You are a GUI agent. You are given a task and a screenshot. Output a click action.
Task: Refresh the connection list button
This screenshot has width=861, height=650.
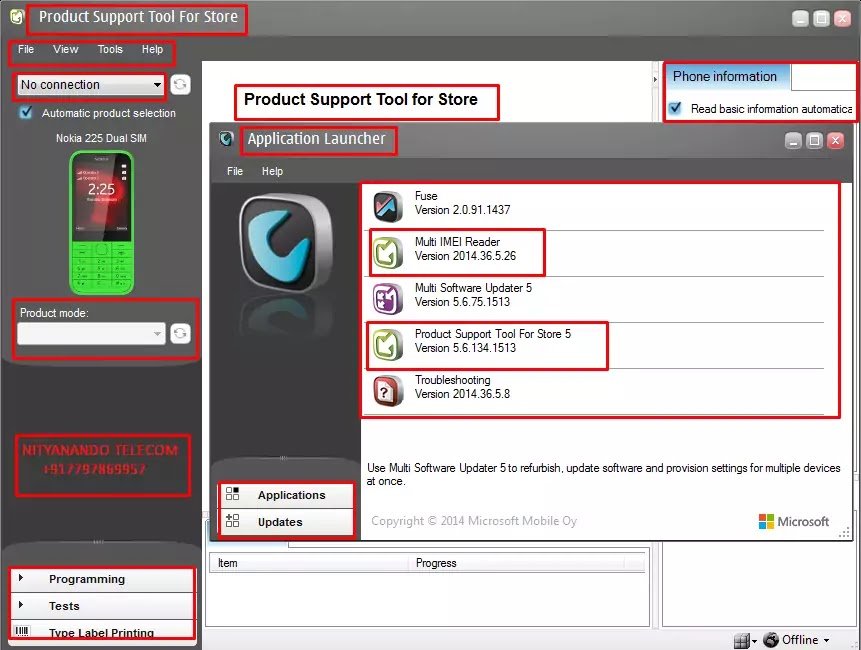click(x=180, y=85)
